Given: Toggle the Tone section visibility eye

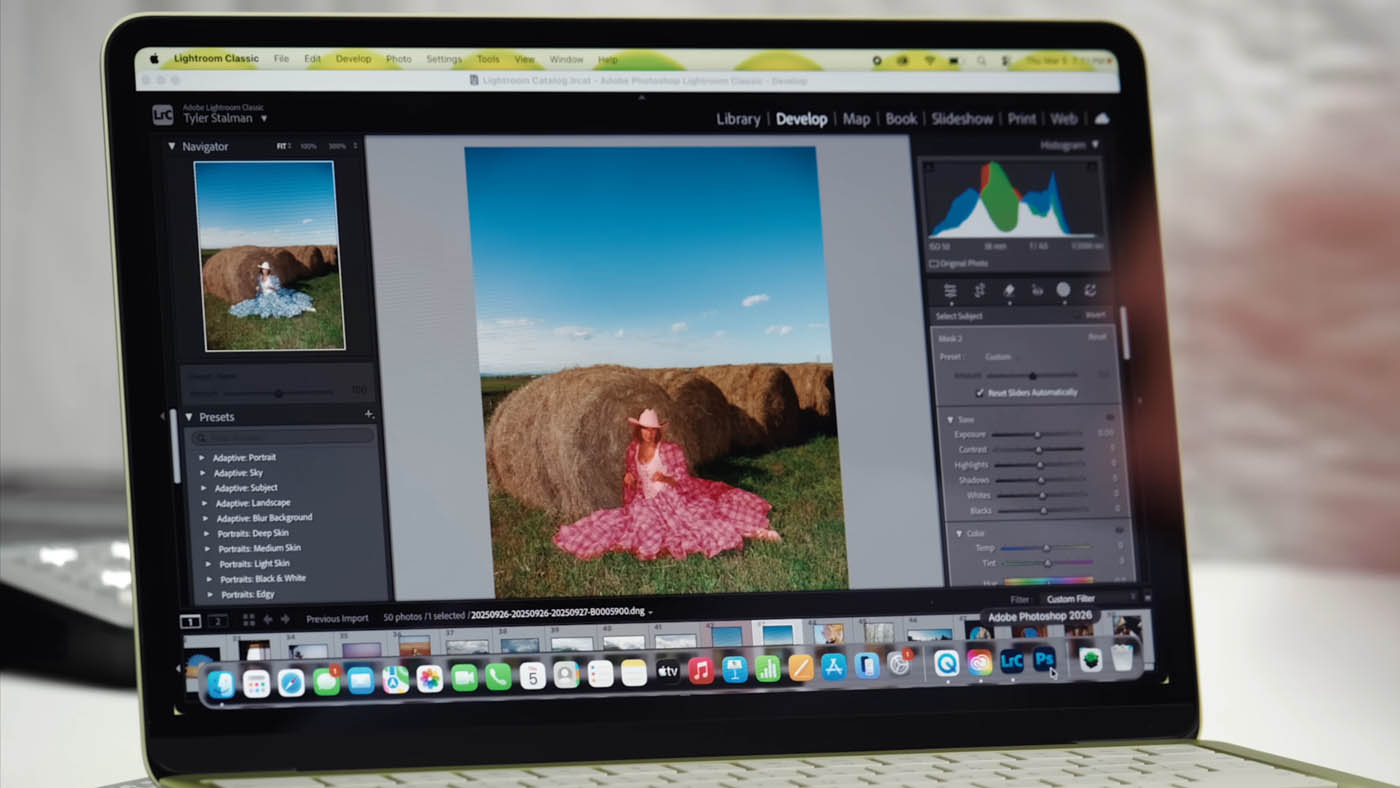Looking at the screenshot, I should [1110, 418].
